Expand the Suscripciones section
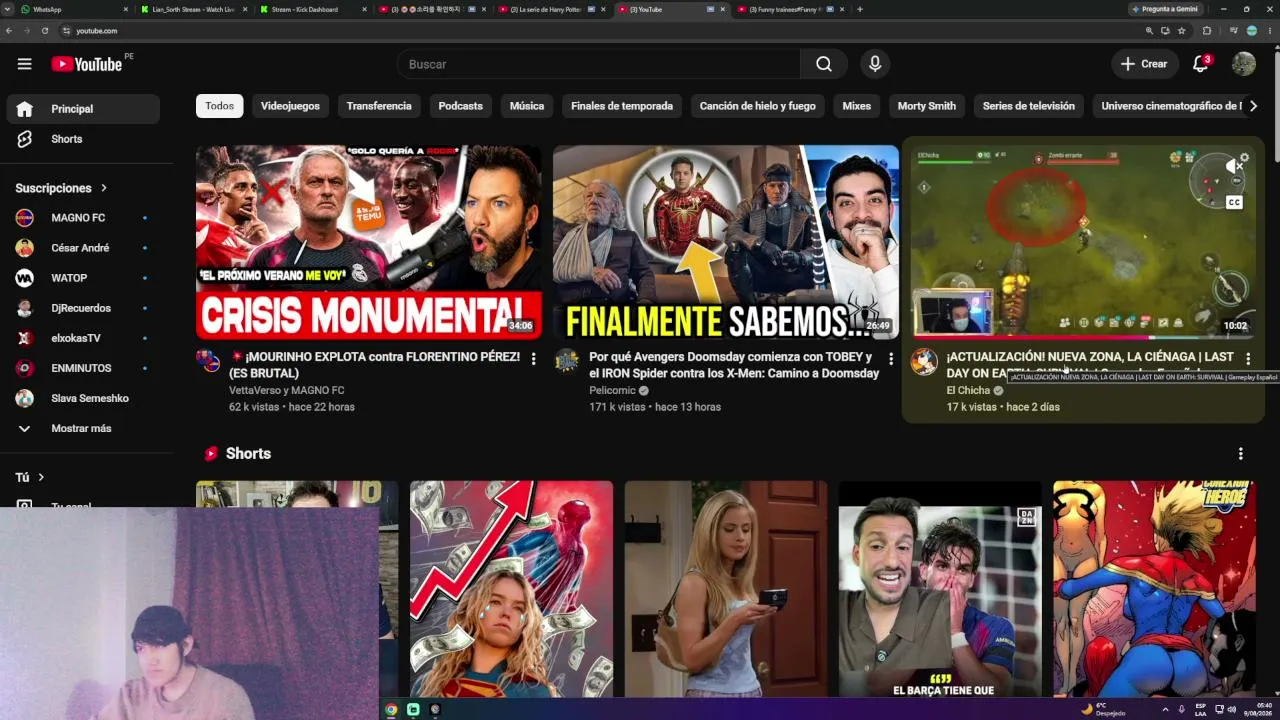The image size is (1280, 720). click(61, 188)
